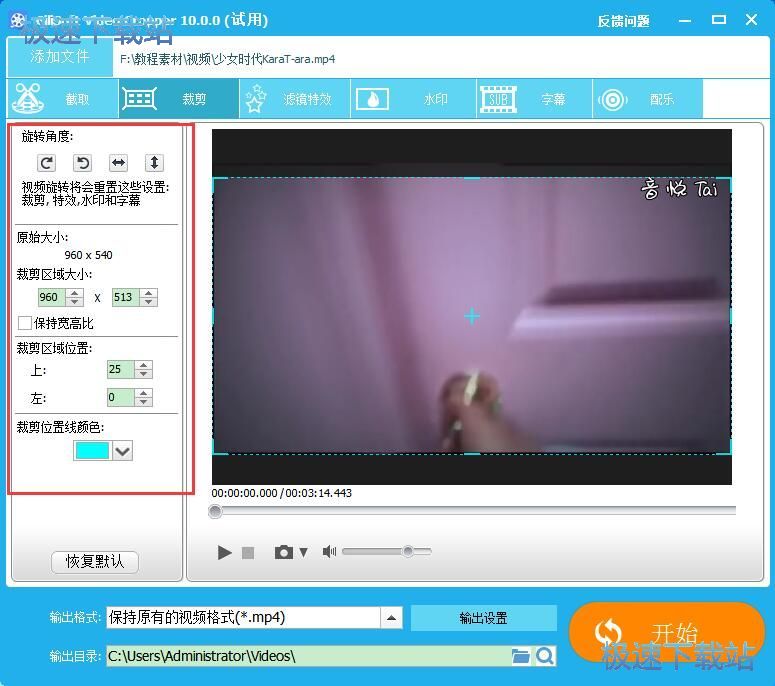Viewport: 775px width, 686px height.
Task: Click the rotate clockwise icon
Action: (x=46, y=163)
